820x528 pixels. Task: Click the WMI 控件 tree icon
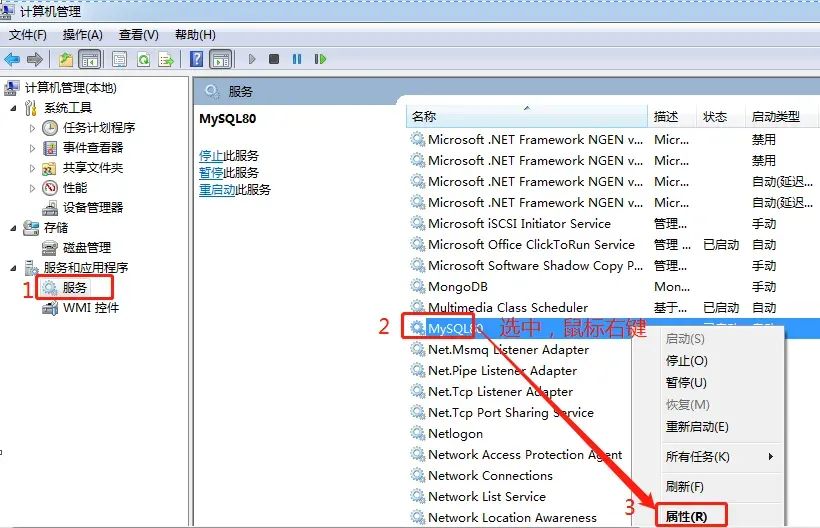click(x=50, y=308)
